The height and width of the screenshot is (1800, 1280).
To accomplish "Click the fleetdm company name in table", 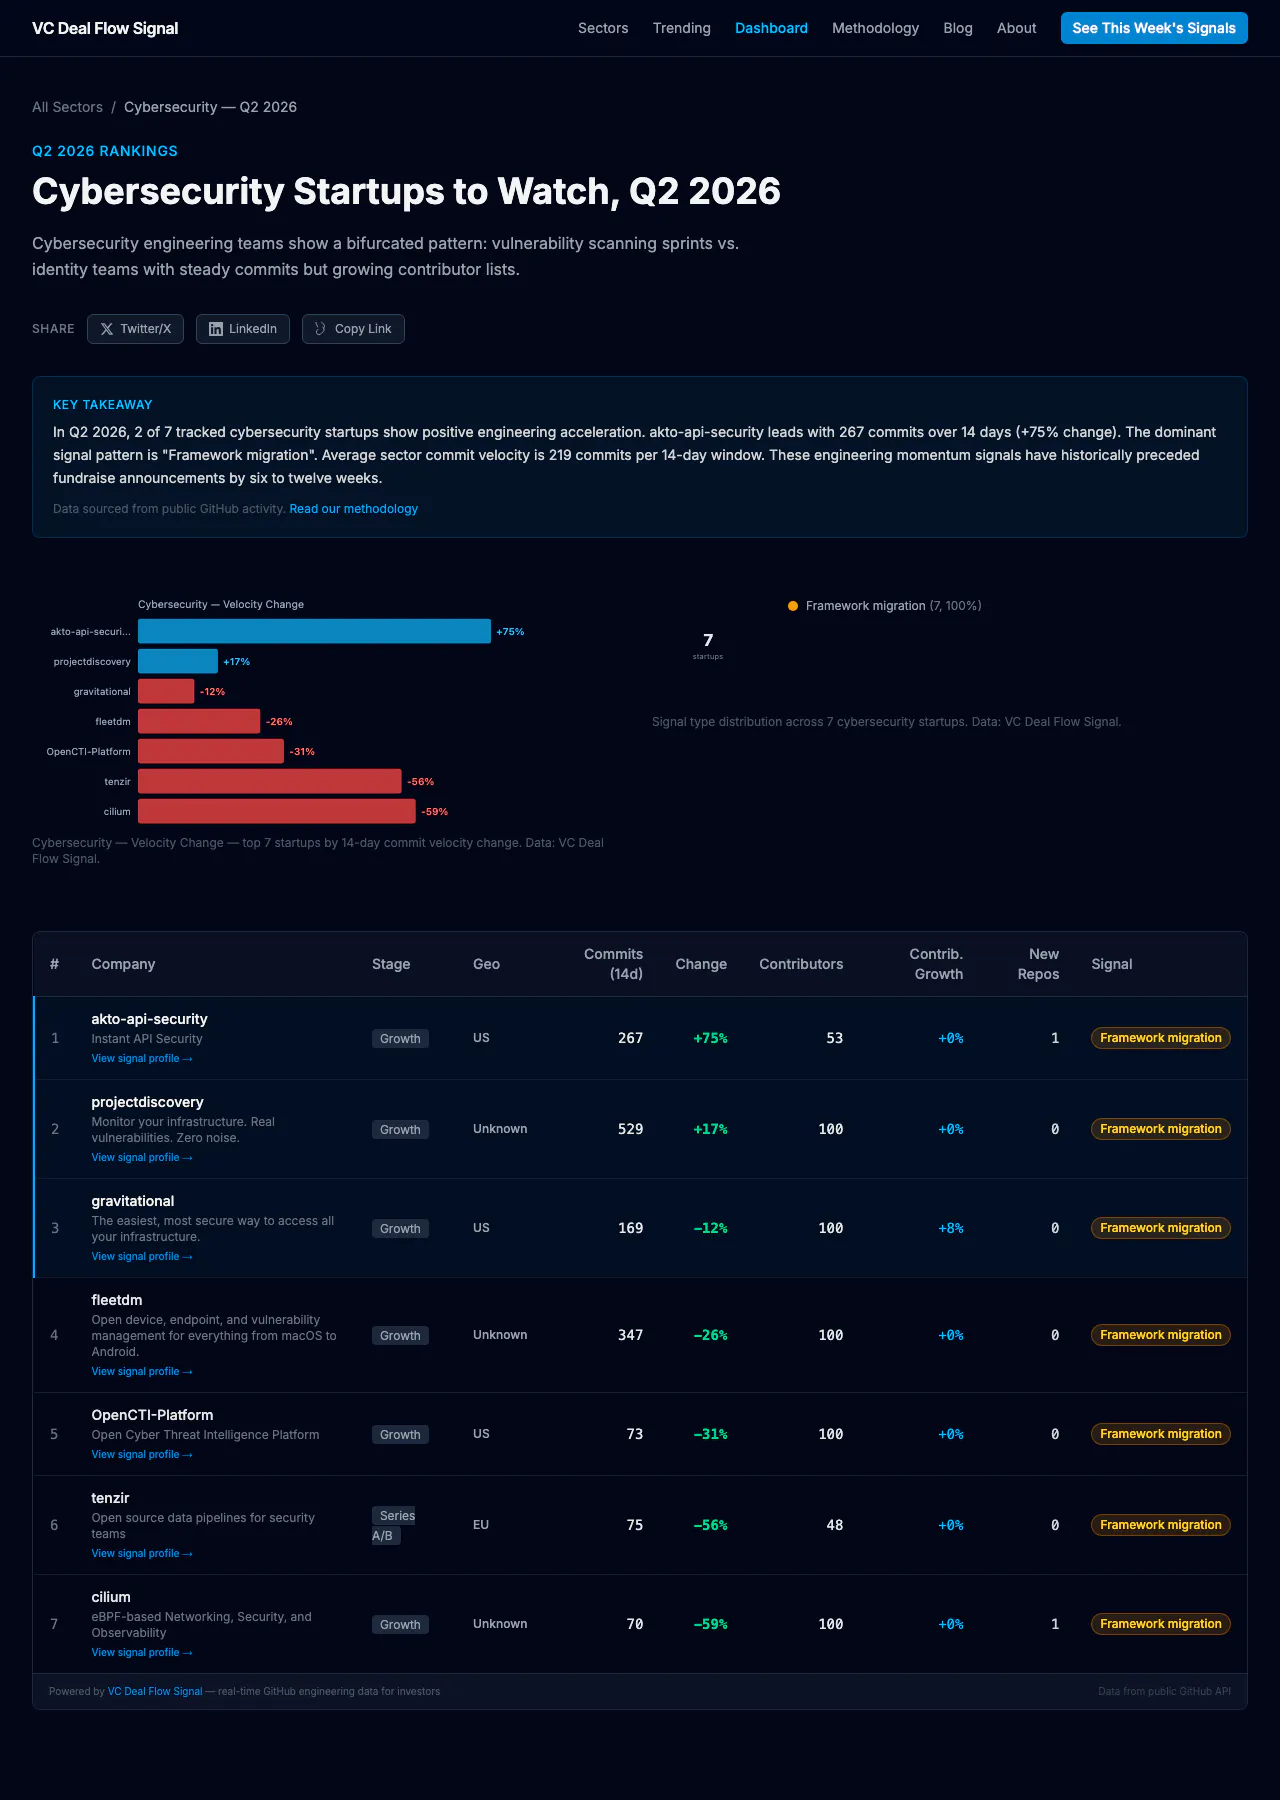I will click(x=117, y=1300).
